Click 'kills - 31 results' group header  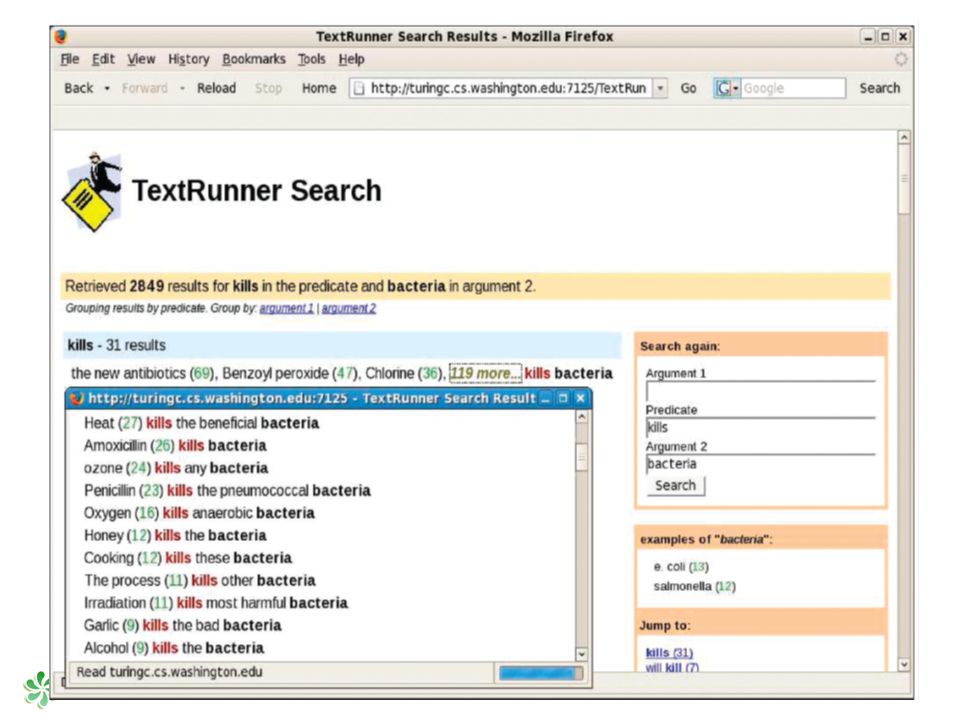[342, 345]
